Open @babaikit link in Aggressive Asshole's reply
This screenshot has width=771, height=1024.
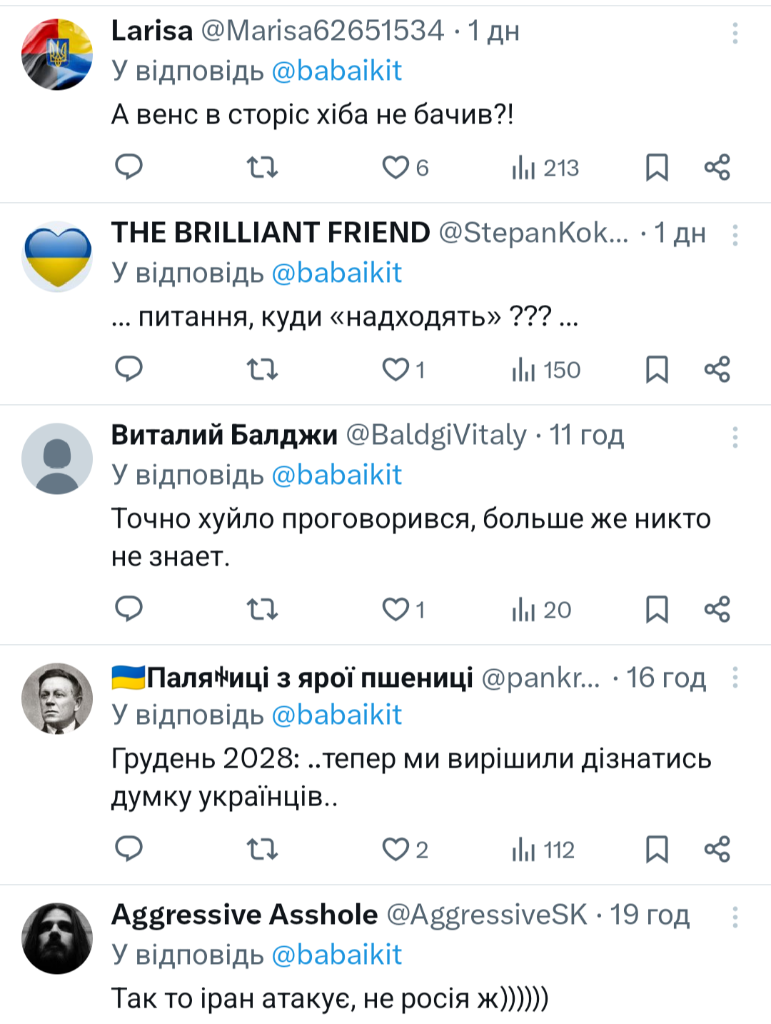tap(336, 954)
